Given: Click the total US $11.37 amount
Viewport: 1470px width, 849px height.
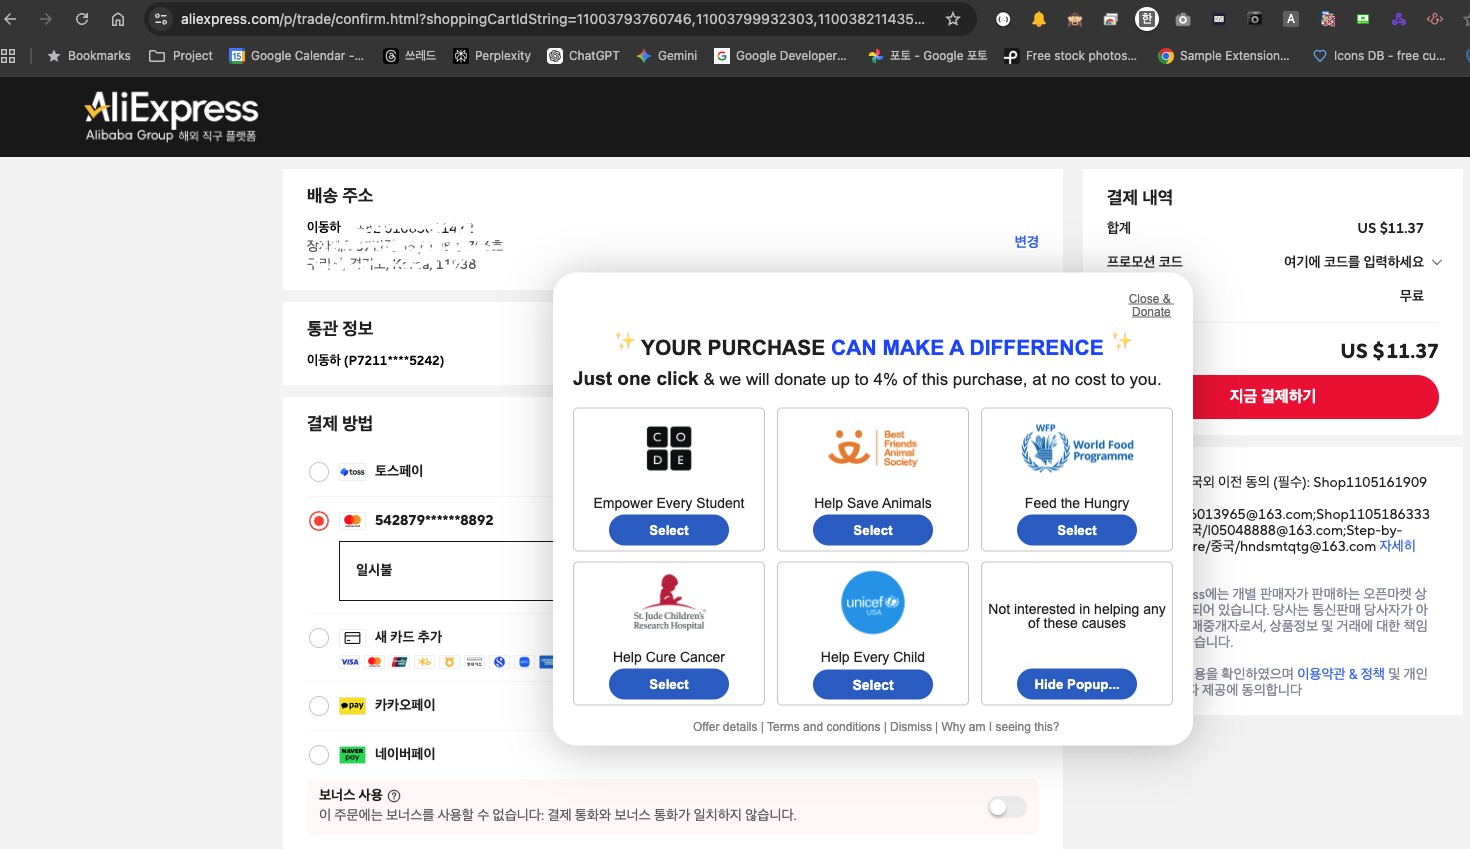Looking at the screenshot, I should tap(1389, 351).
